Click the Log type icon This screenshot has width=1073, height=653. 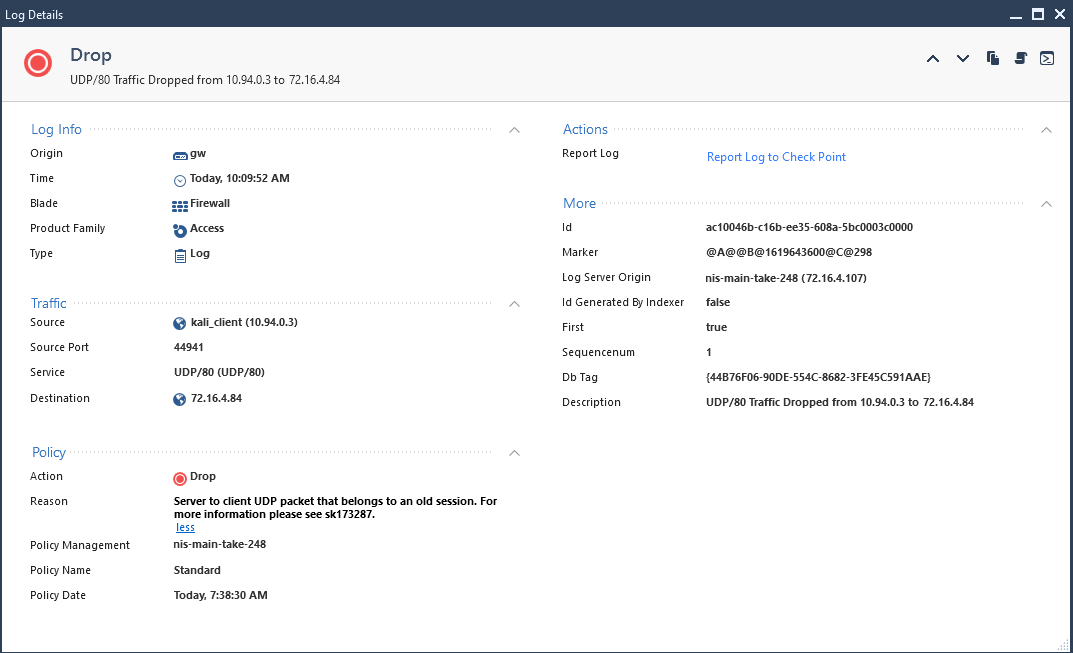click(x=179, y=253)
